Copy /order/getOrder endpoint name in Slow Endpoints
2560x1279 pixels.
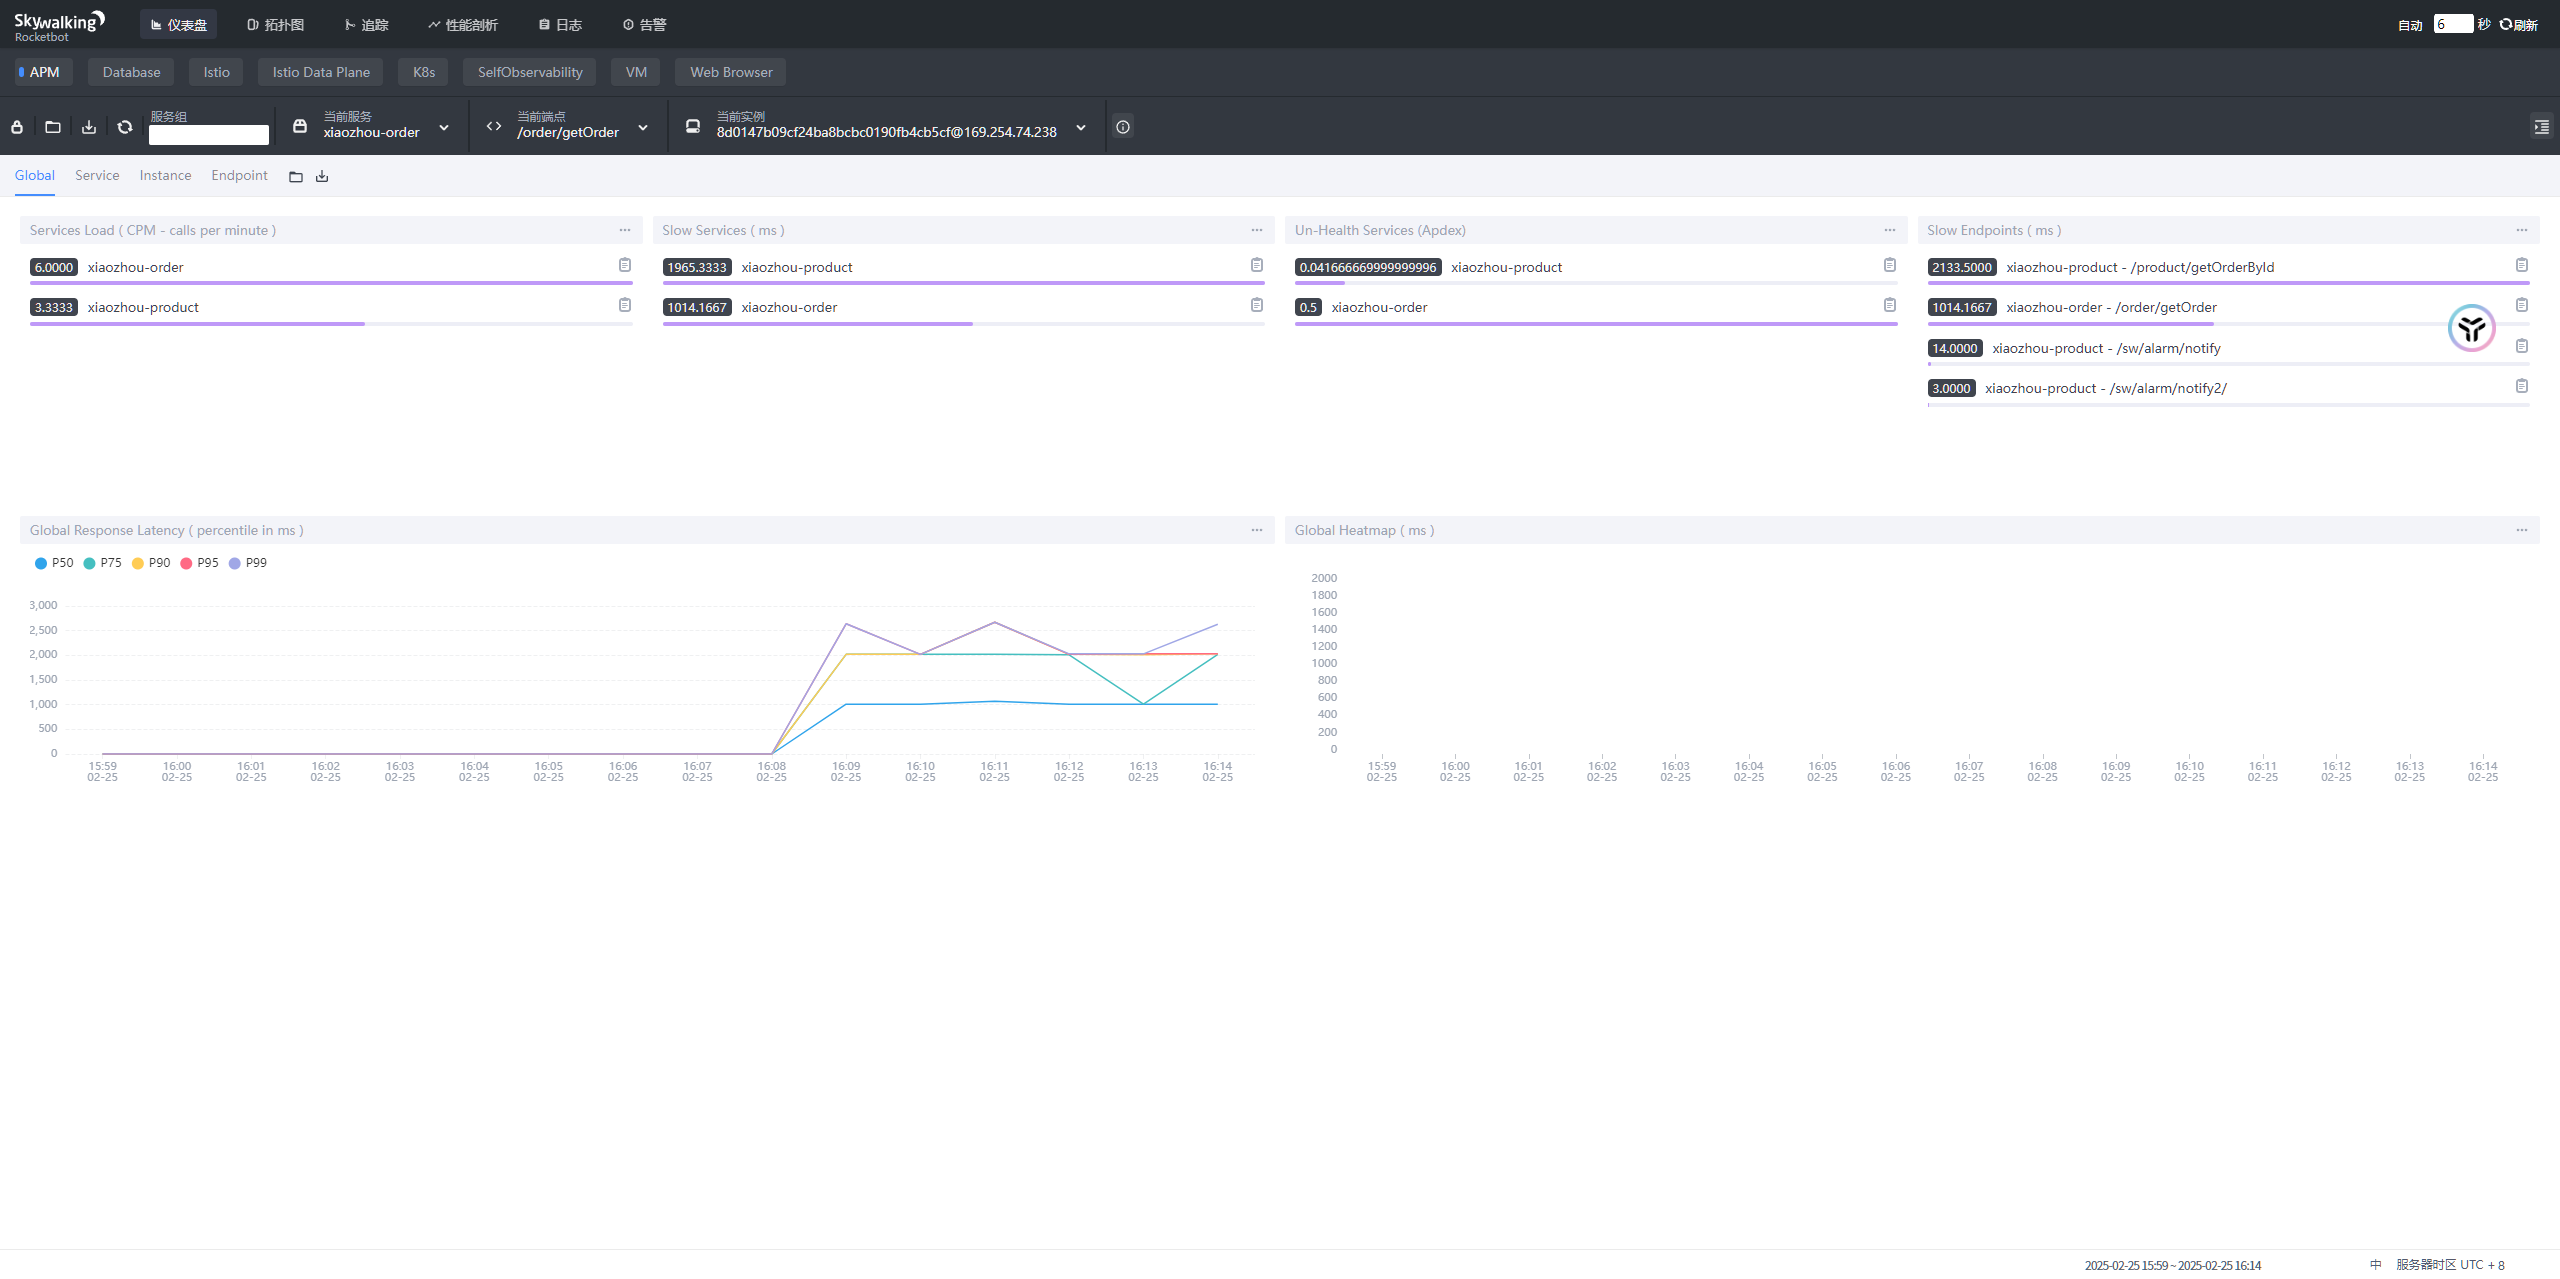coord(2522,305)
